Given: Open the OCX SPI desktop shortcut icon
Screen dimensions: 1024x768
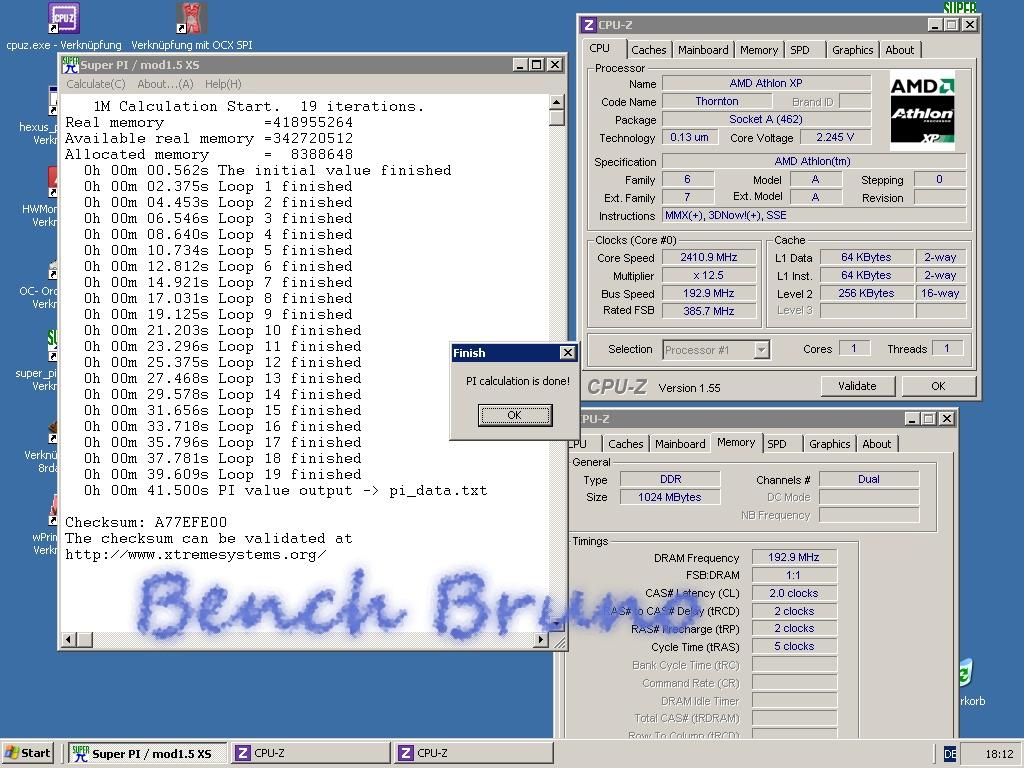Looking at the screenshot, I should coord(192,18).
